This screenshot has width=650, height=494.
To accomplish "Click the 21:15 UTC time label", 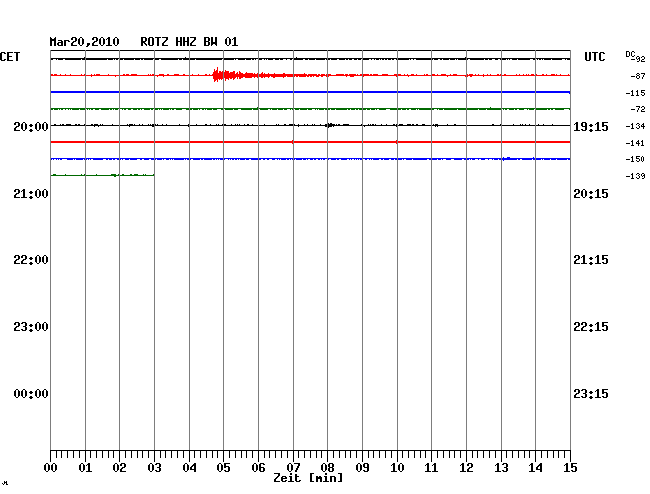I will pyautogui.click(x=591, y=260).
